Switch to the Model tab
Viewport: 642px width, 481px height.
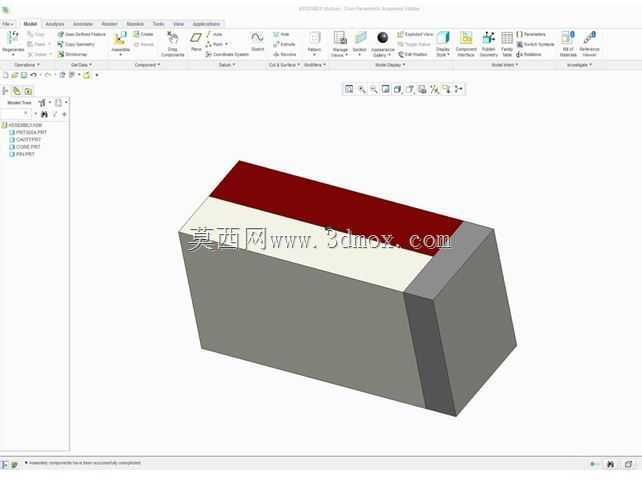pyautogui.click(x=30, y=24)
